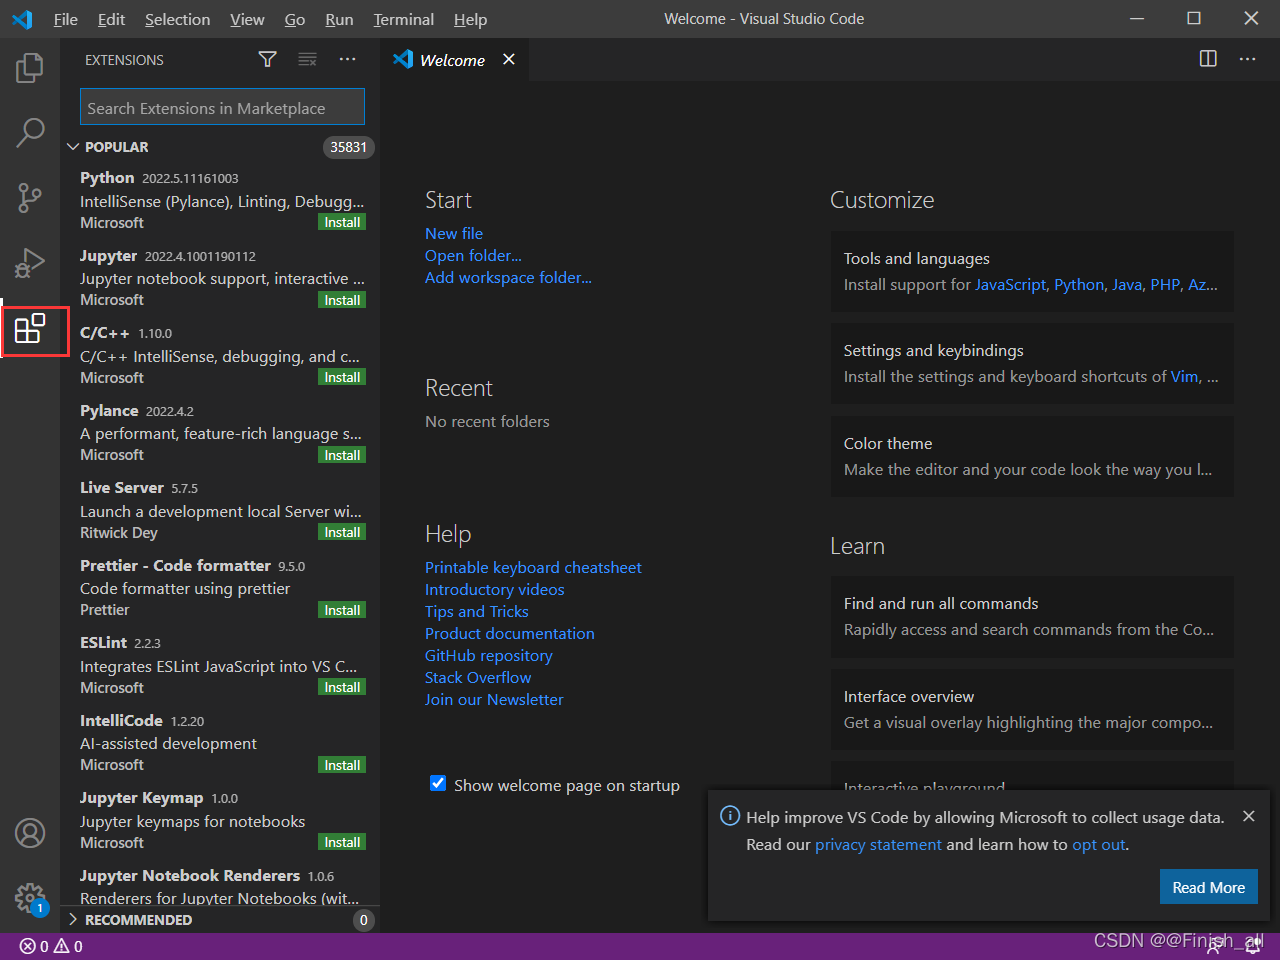Install the Pylance extension
This screenshot has height=960, width=1280.
[x=342, y=455]
